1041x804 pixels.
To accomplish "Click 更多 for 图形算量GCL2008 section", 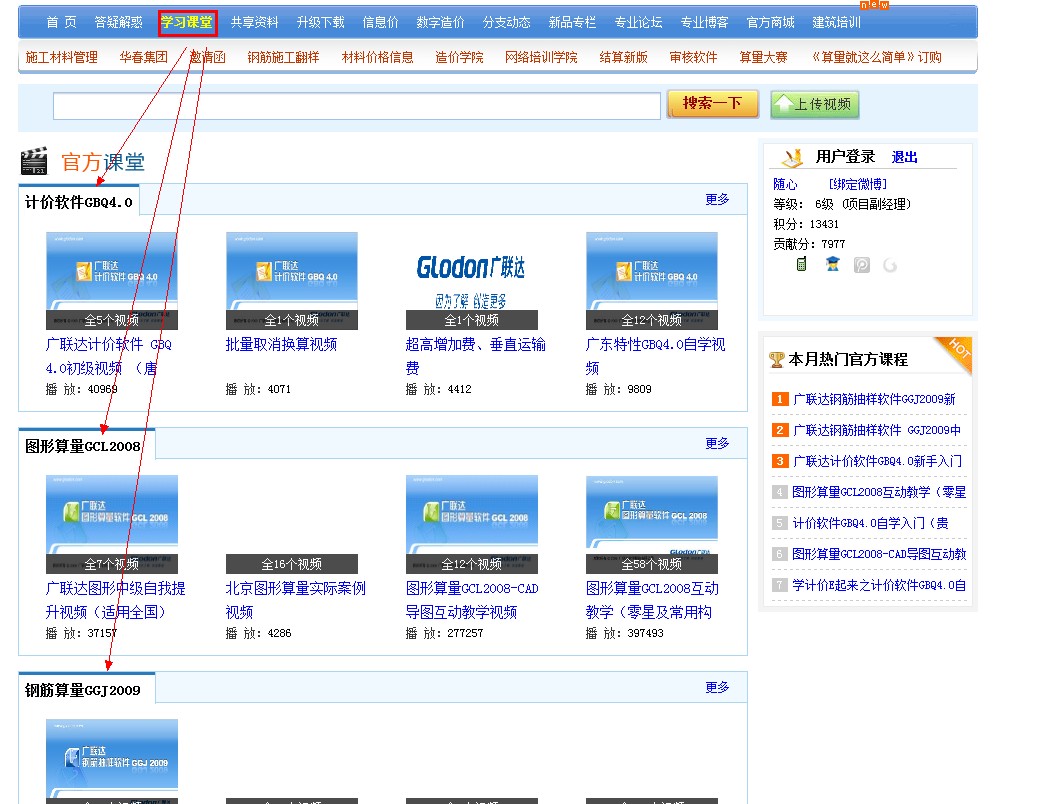I will click(x=717, y=443).
